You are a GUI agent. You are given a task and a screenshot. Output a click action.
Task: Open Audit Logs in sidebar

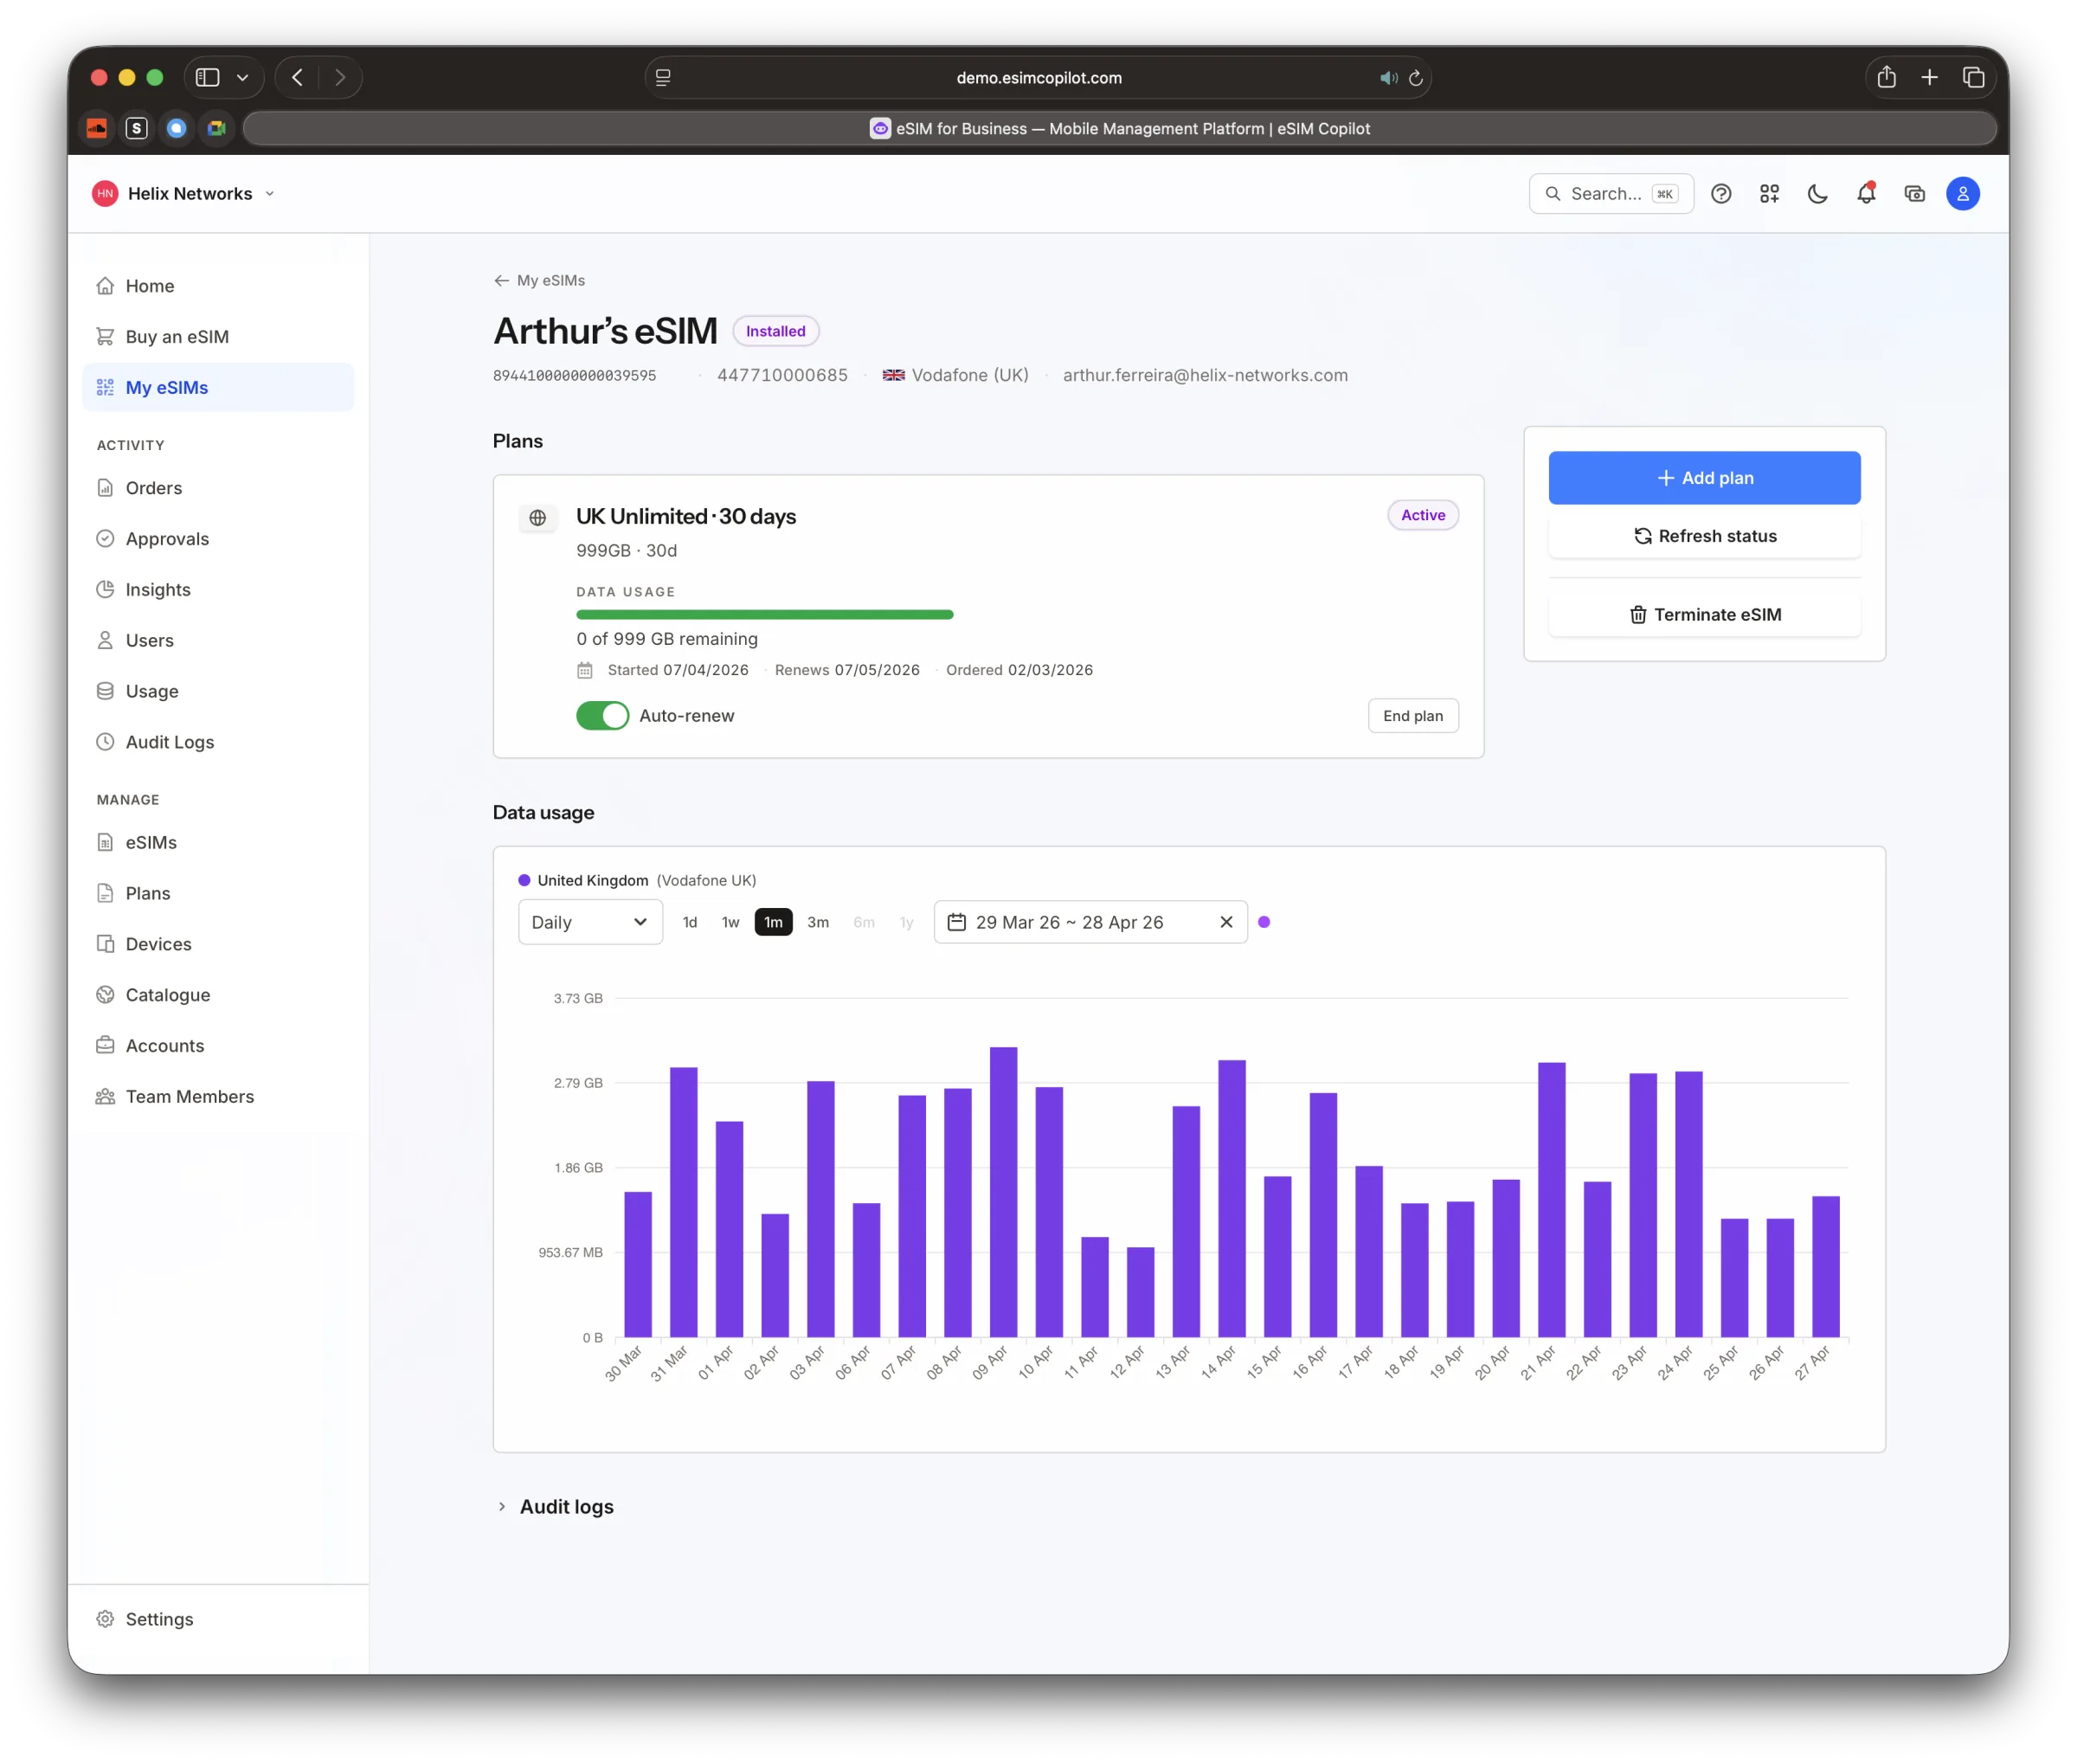(x=218, y=742)
